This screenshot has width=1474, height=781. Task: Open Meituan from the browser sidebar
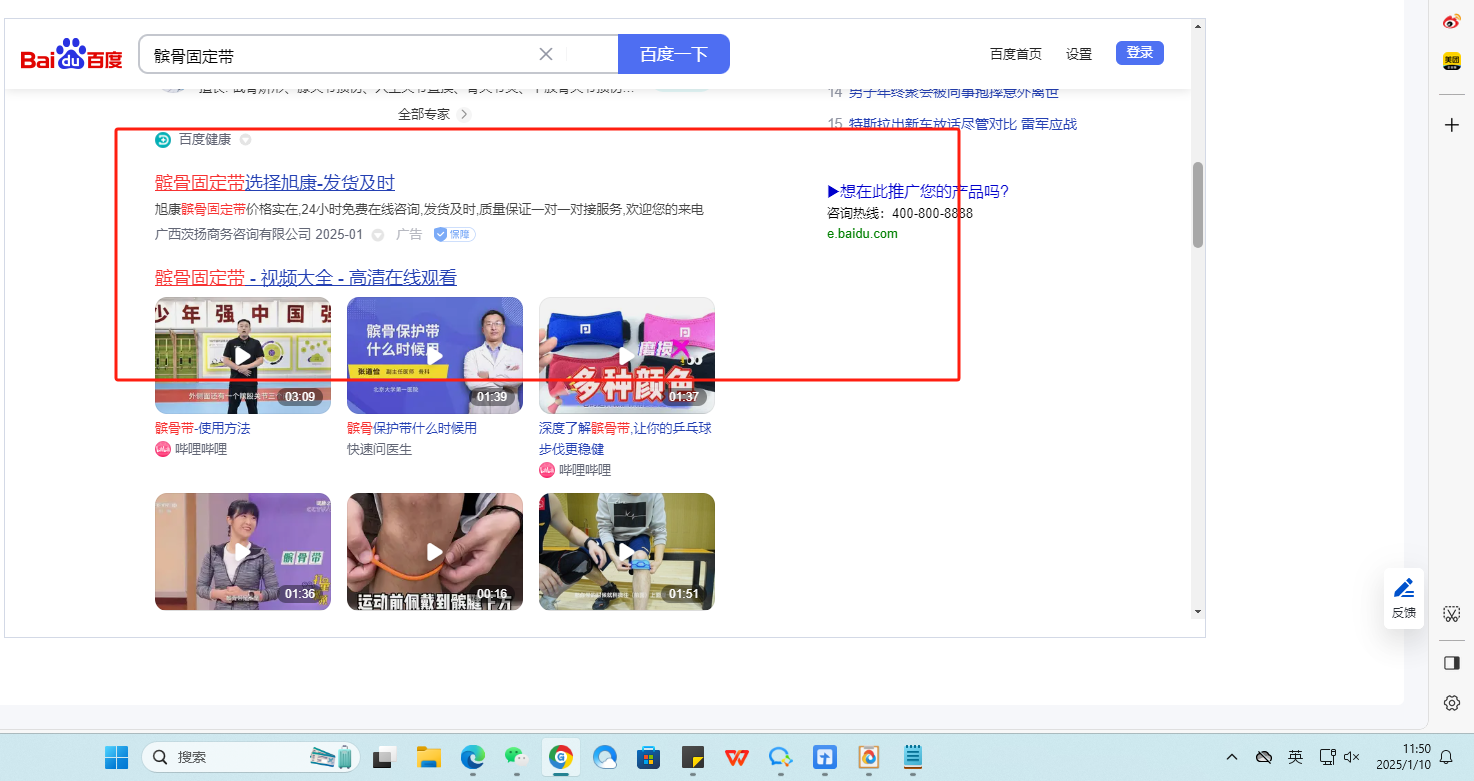coord(1452,61)
